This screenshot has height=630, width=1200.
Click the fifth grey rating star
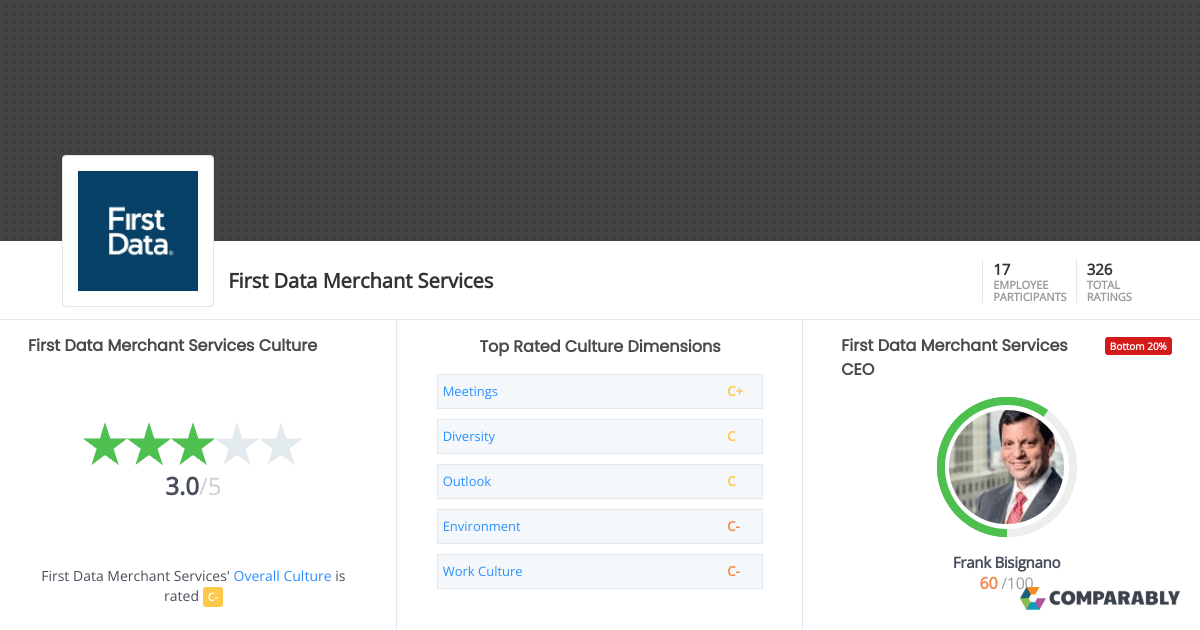click(x=280, y=444)
